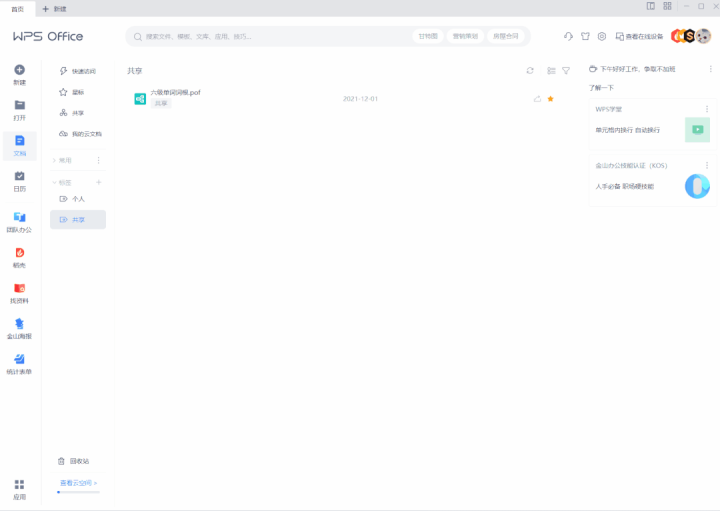Click the 2021-12-01 date
Screen dimensions: 720x511
[360, 99]
